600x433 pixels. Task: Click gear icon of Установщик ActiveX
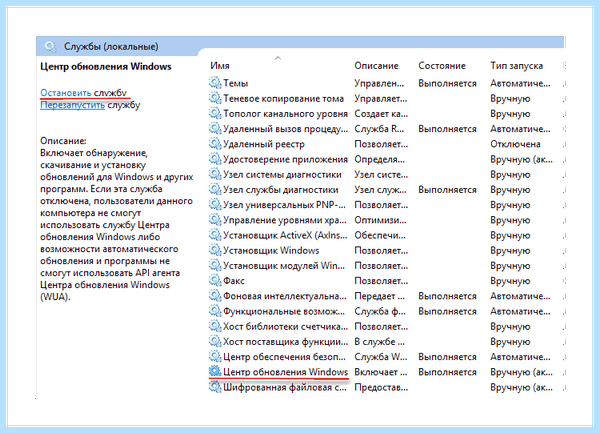[215, 235]
